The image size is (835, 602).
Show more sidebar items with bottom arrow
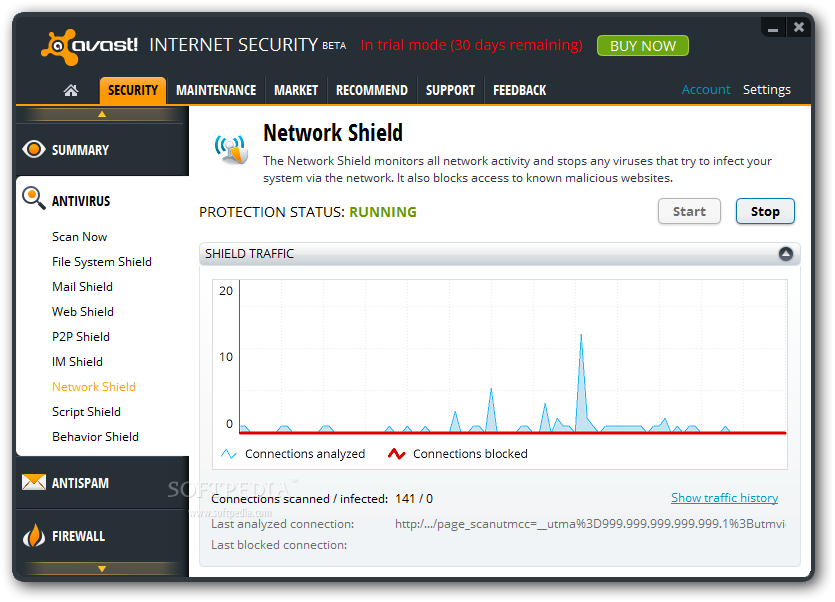tap(102, 568)
